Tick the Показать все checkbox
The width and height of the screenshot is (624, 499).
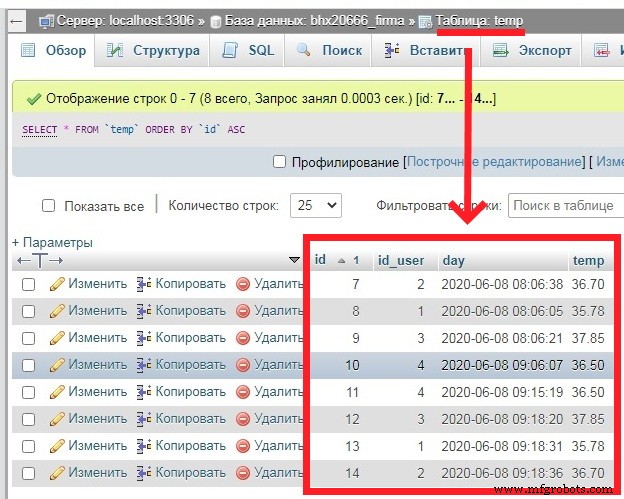coord(48,206)
